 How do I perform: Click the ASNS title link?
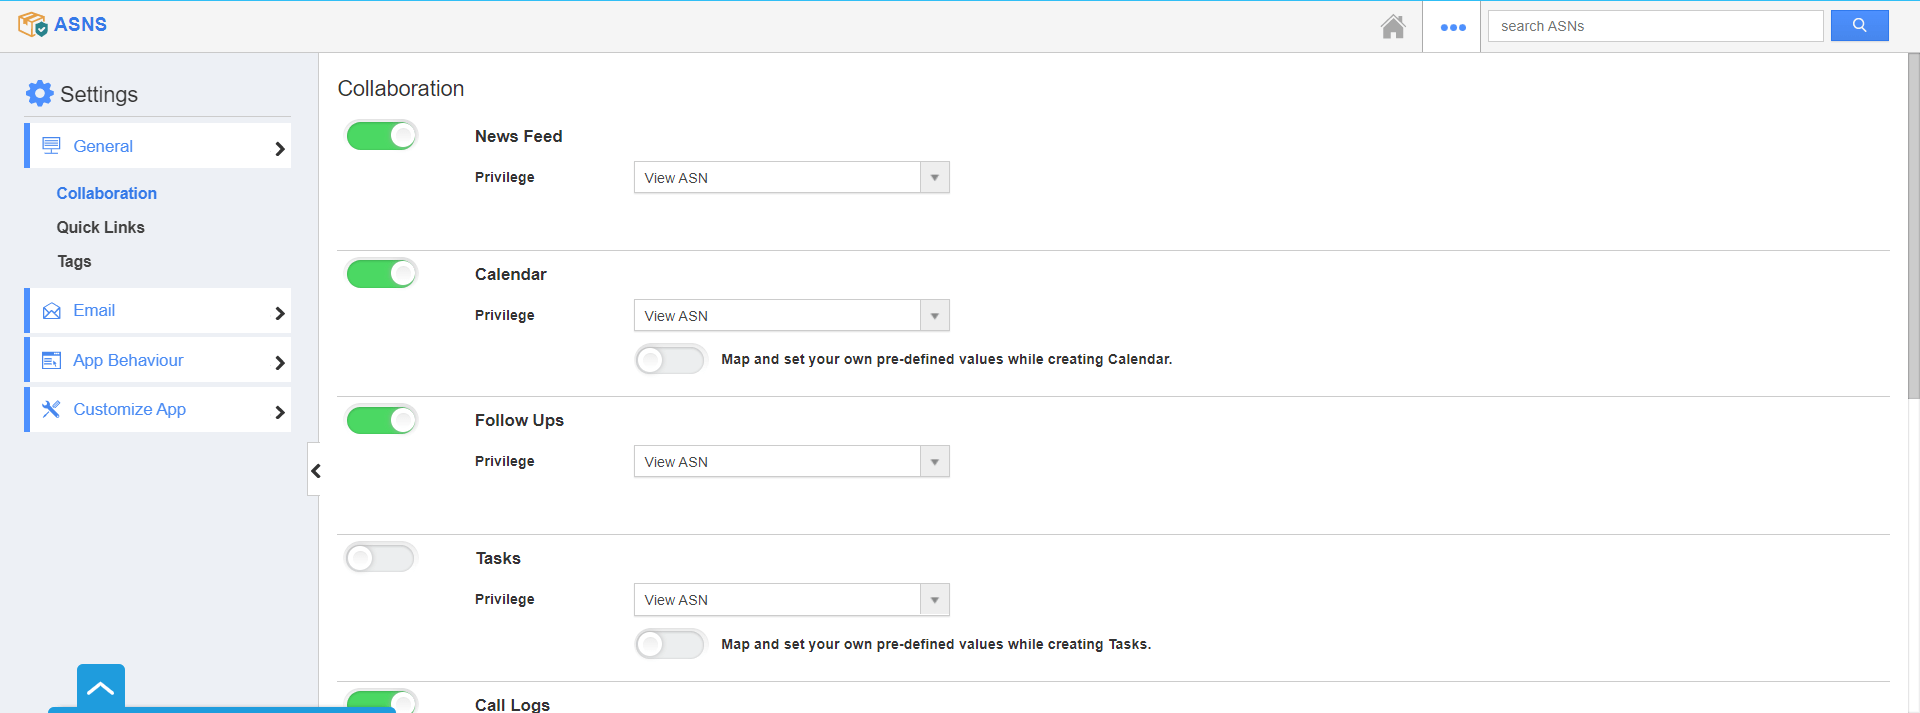click(80, 24)
